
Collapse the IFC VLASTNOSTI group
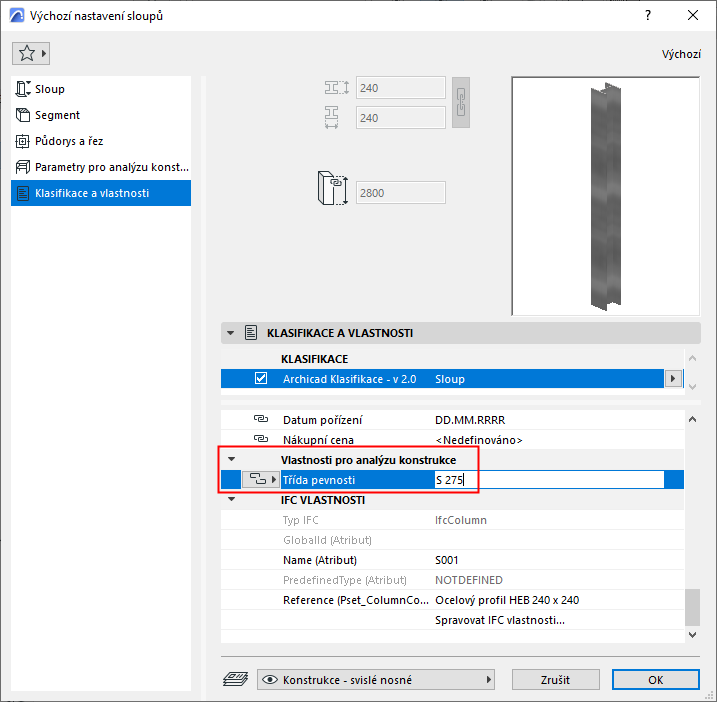(x=231, y=499)
